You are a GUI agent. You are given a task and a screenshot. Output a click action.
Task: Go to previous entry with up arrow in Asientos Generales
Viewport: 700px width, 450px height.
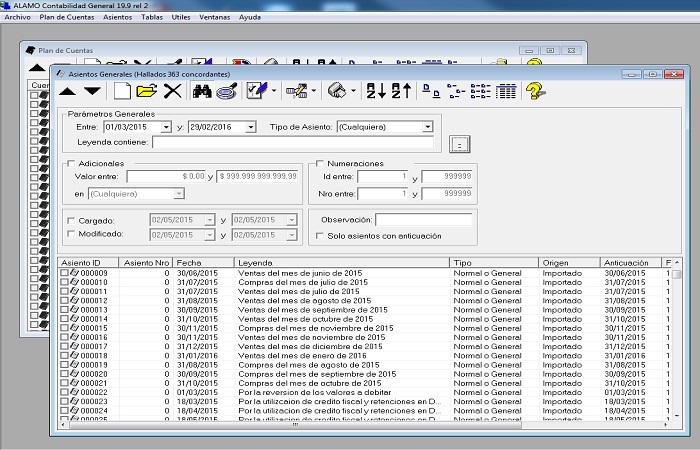67,92
